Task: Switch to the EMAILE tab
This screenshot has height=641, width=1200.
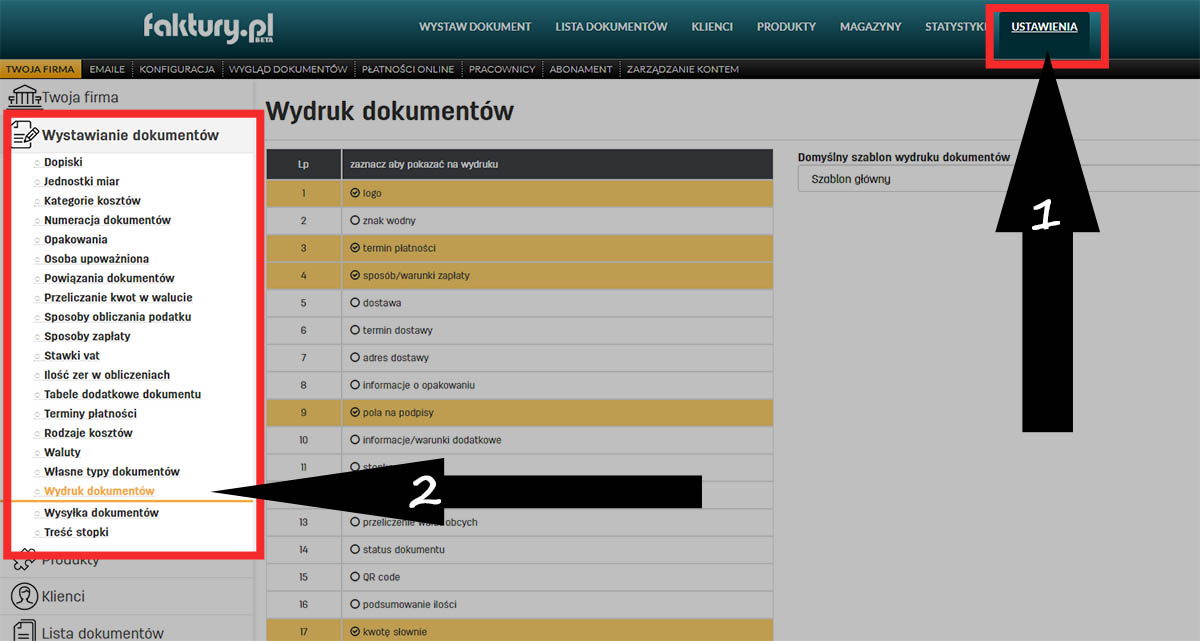Action: (107, 68)
